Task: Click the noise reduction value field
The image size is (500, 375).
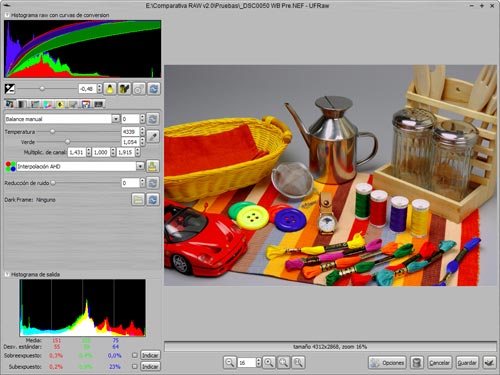Action: coord(131,183)
